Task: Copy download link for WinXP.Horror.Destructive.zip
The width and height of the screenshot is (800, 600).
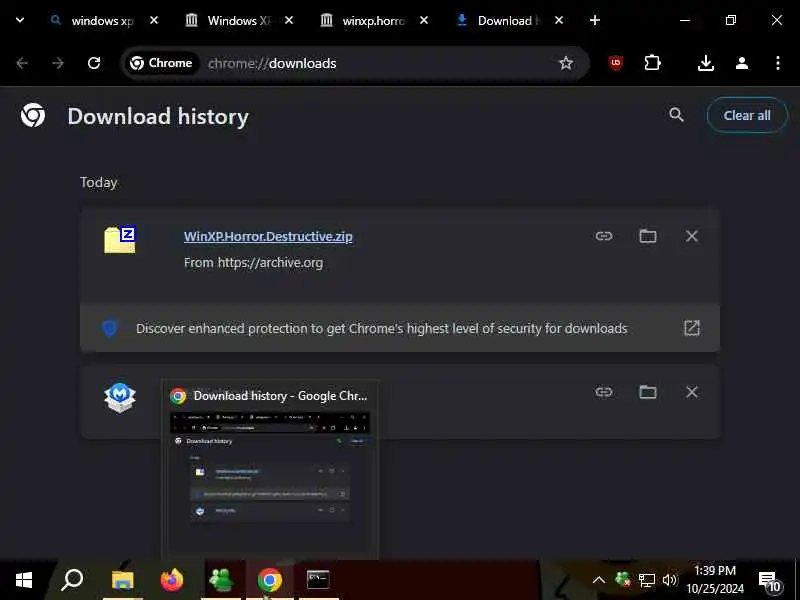Action: coord(604,236)
